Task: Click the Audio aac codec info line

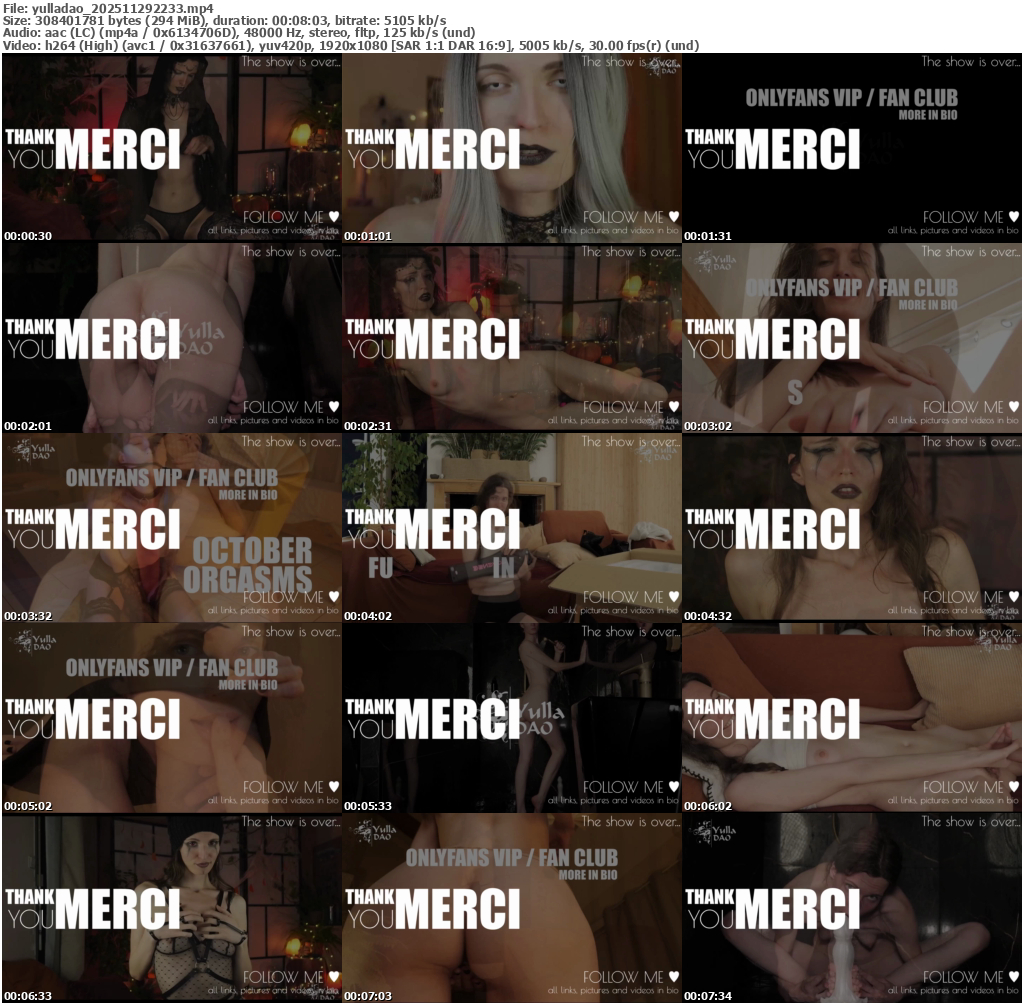Action: (239, 33)
